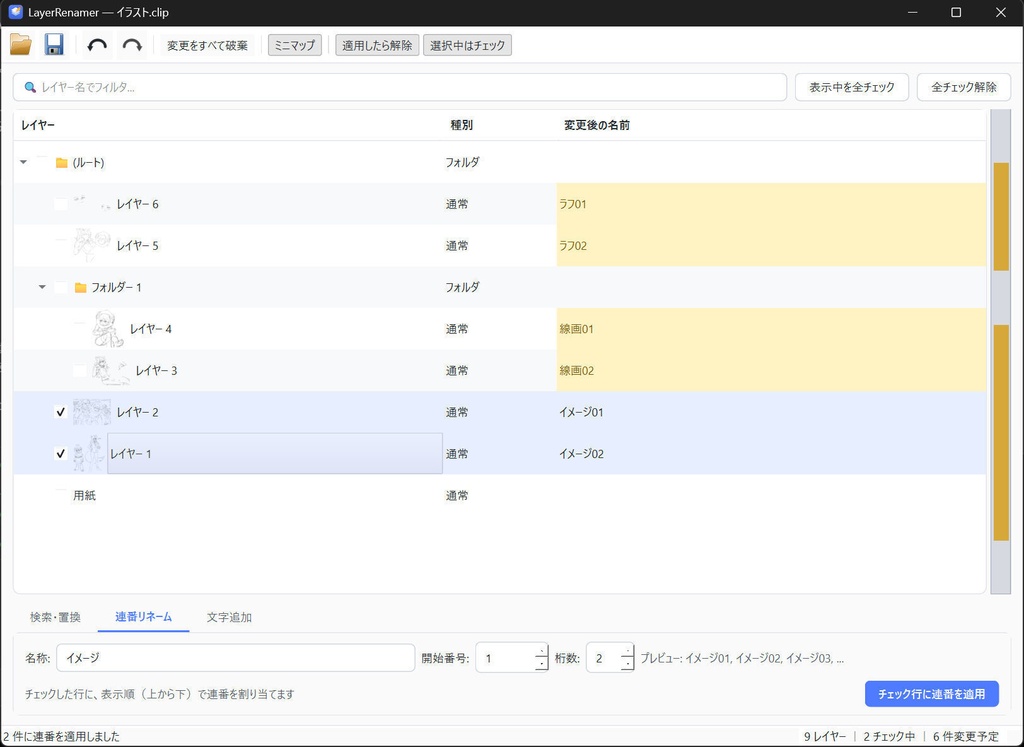The width and height of the screenshot is (1024, 747).
Task: Click the 名称 input field containing イメージ
Action: point(236,658)
